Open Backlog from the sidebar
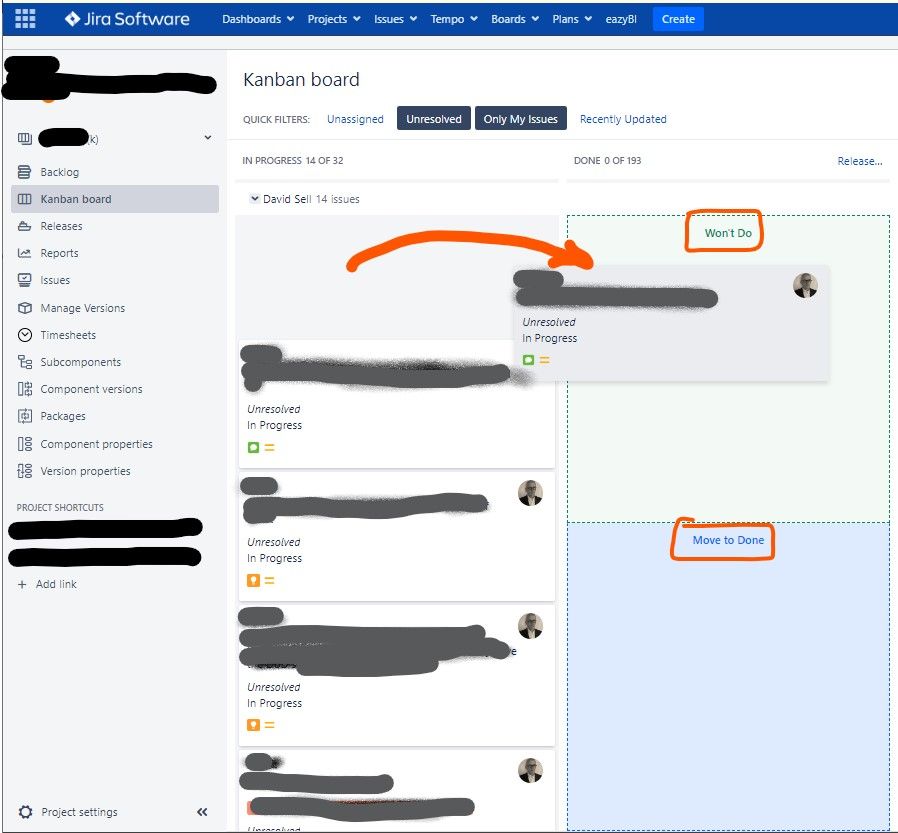The height and width of the screenshot is (833, 898). [x=60, y=172]
